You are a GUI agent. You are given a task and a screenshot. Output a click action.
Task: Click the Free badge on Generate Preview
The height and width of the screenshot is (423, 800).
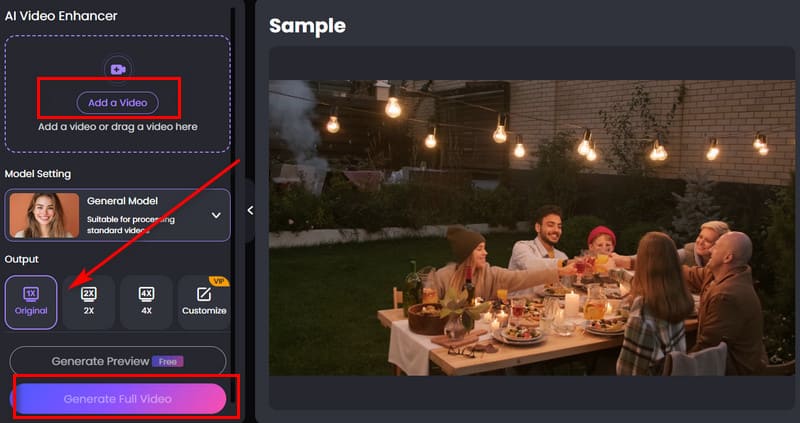pos(167,361)
